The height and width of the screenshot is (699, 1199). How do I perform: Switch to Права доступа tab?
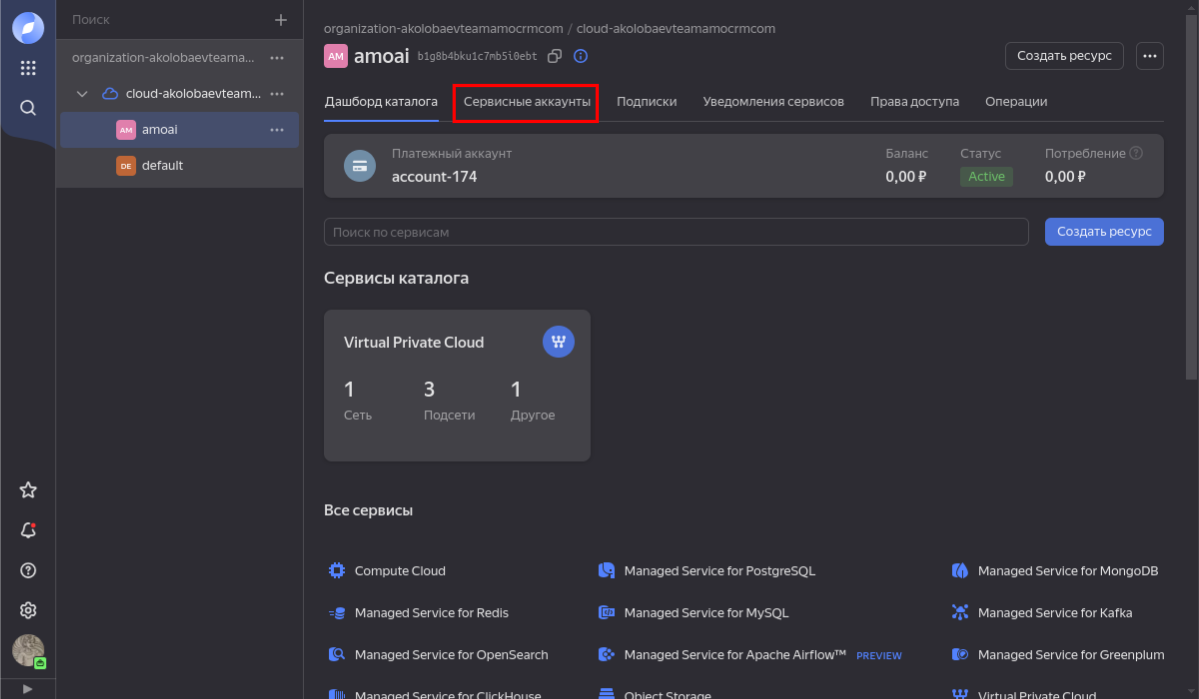pyautogui.click(x=914, y=102)
